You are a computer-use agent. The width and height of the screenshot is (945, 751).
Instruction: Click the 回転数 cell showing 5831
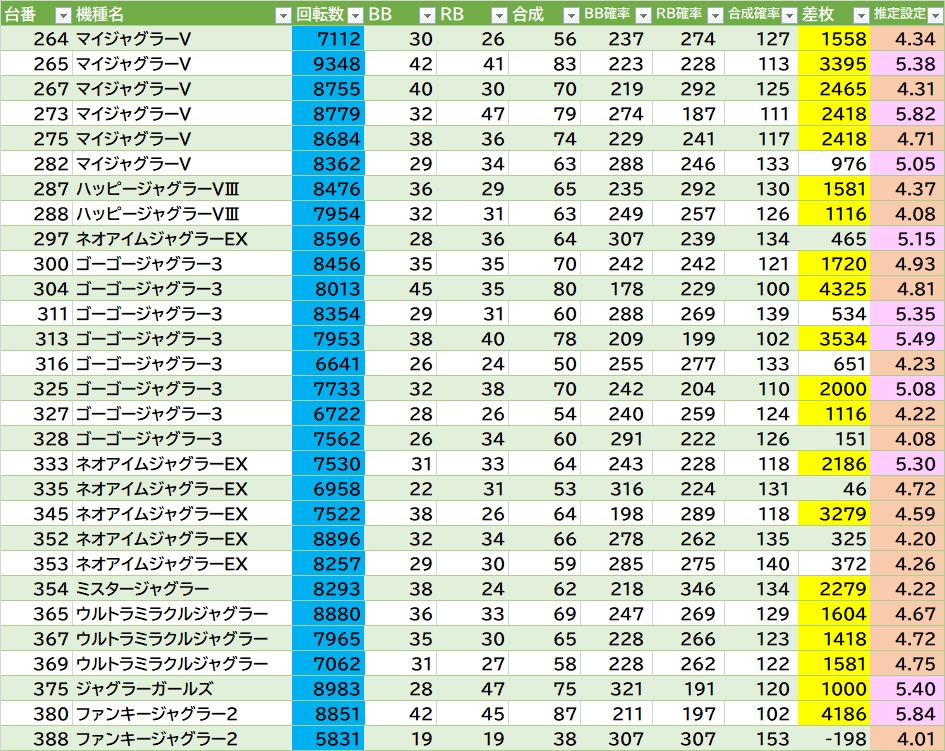pos(329,739)
